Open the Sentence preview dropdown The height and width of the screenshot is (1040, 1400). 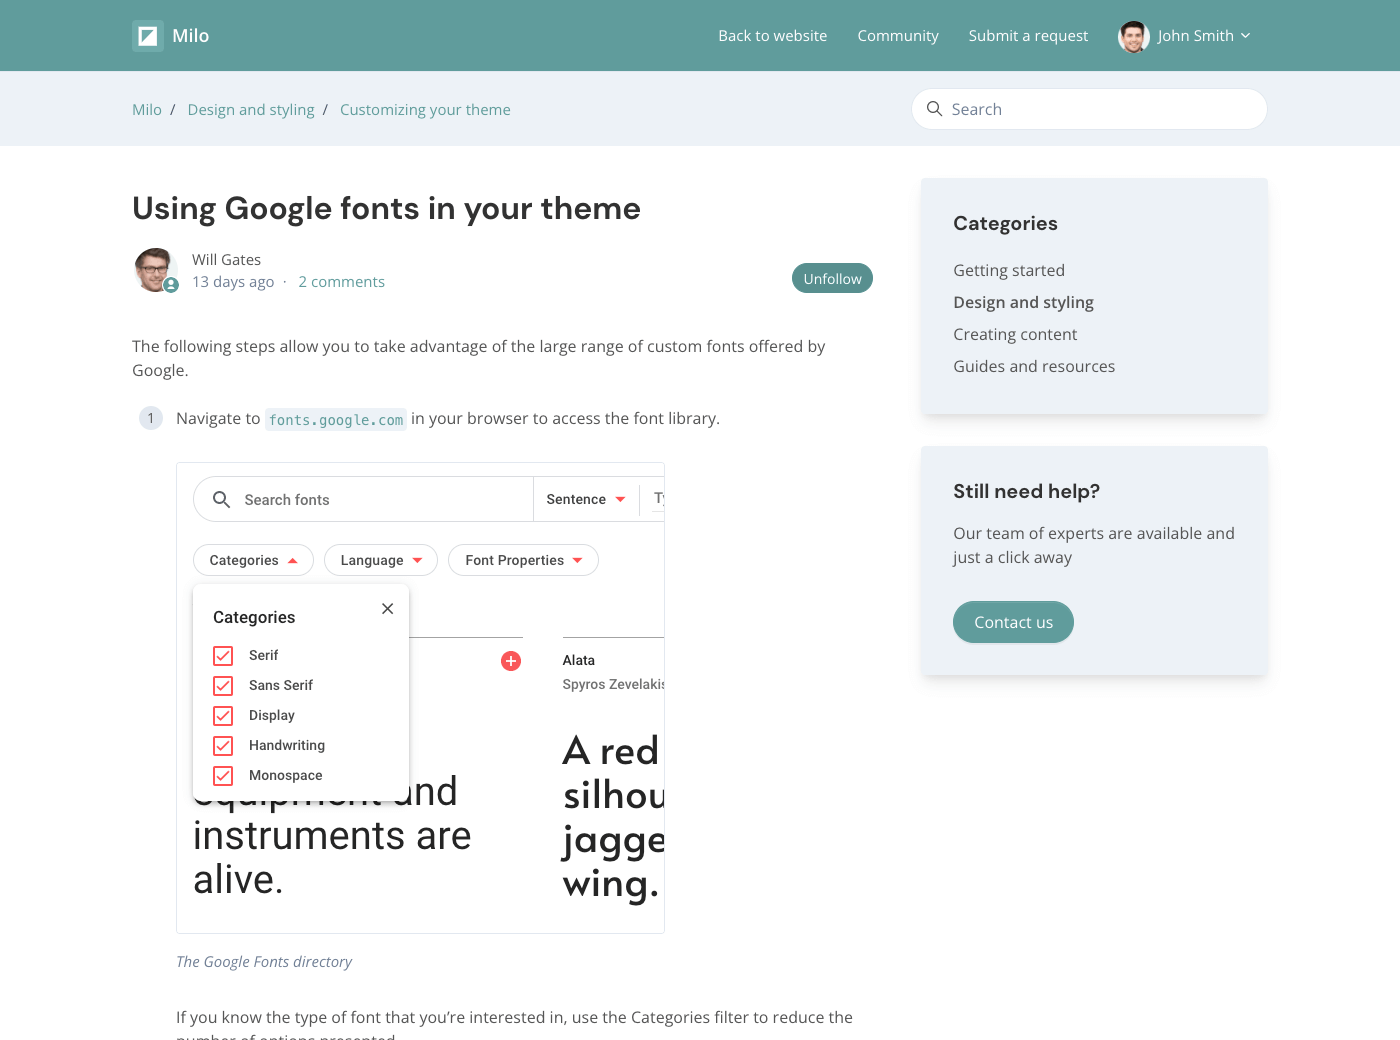coord(585,499)
